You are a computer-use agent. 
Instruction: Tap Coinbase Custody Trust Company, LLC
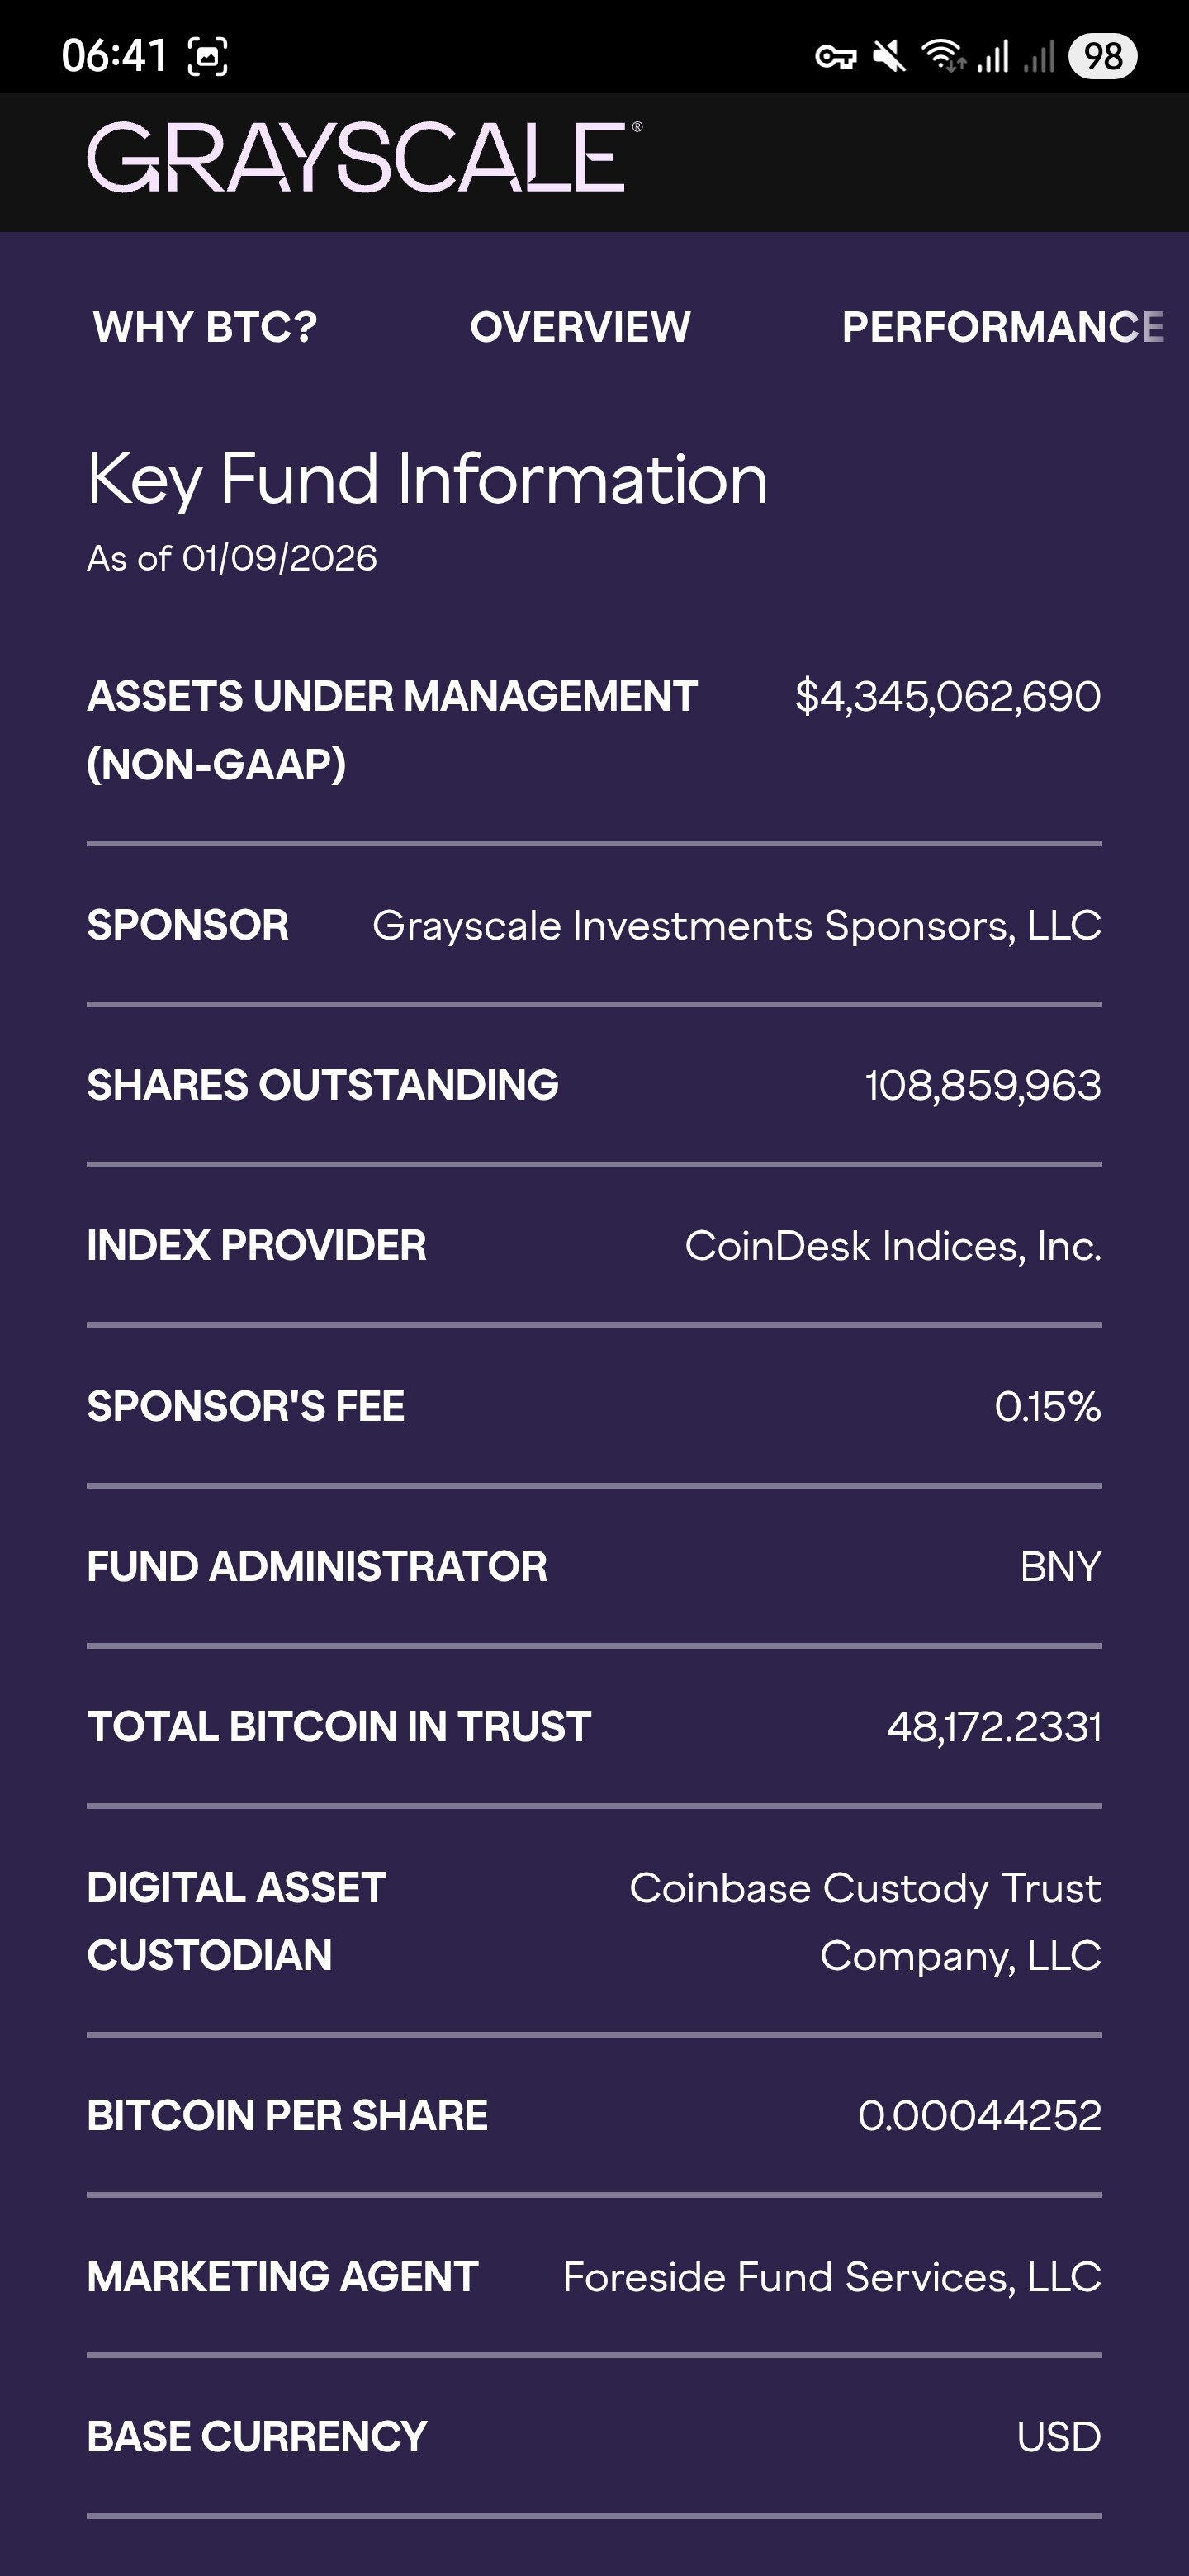(865, 1921)
